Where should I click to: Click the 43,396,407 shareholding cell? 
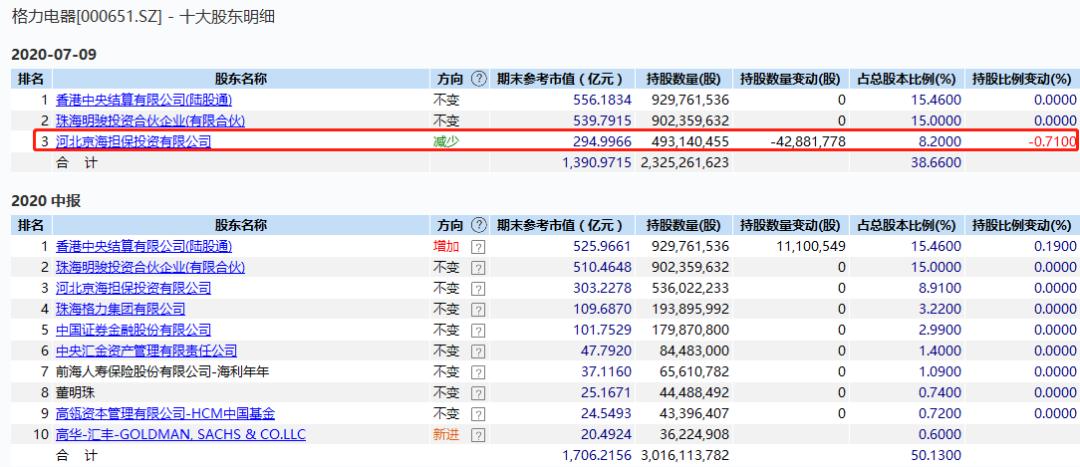pos(694,414)
